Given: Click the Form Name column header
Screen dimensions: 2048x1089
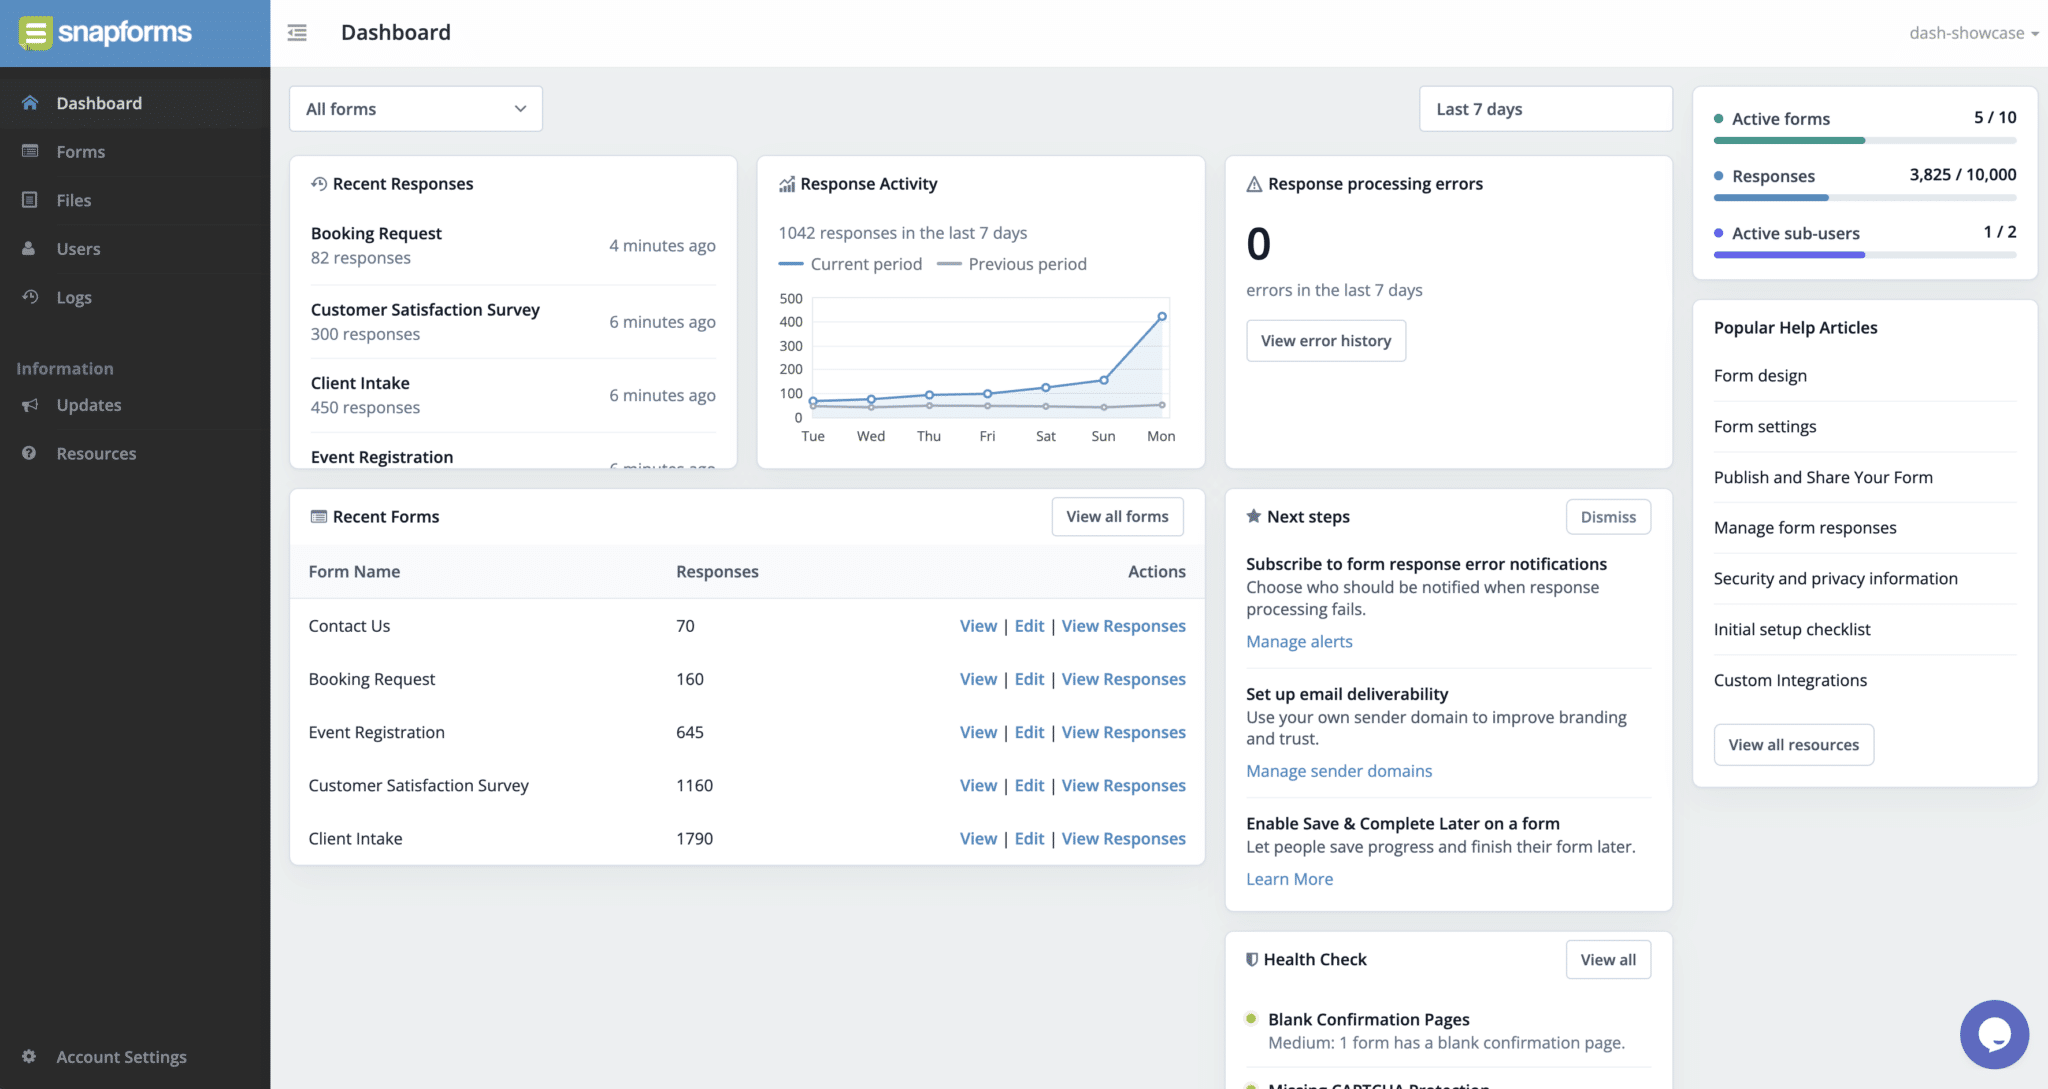Looking at the screenshot, I should 354,572.
